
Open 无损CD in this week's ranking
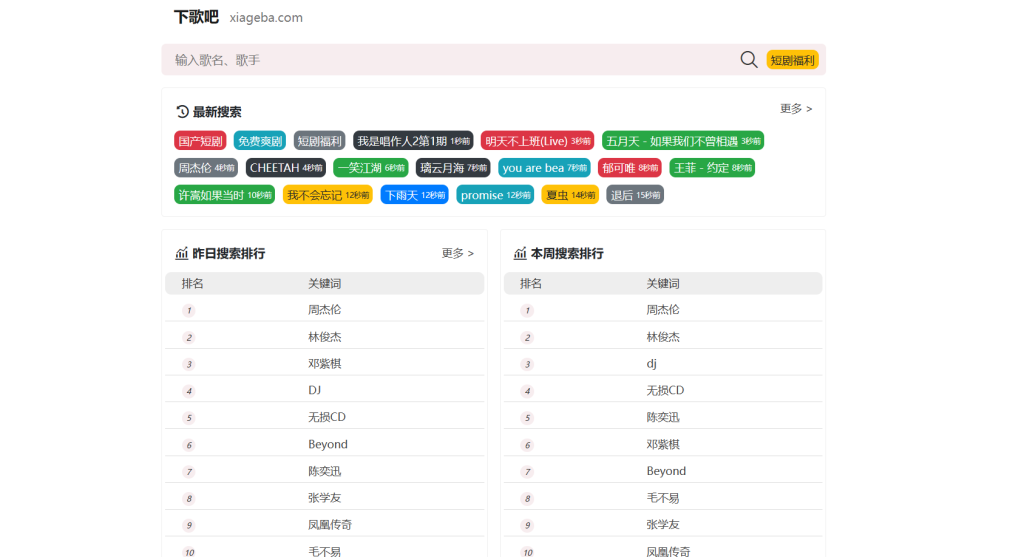665,390
